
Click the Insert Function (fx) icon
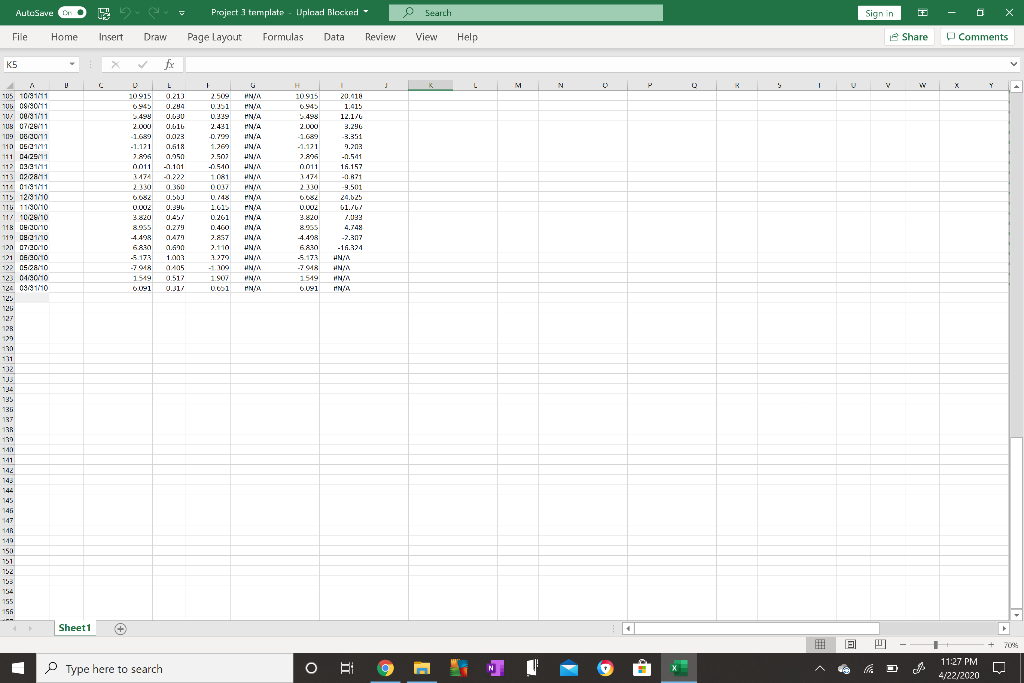168,63
